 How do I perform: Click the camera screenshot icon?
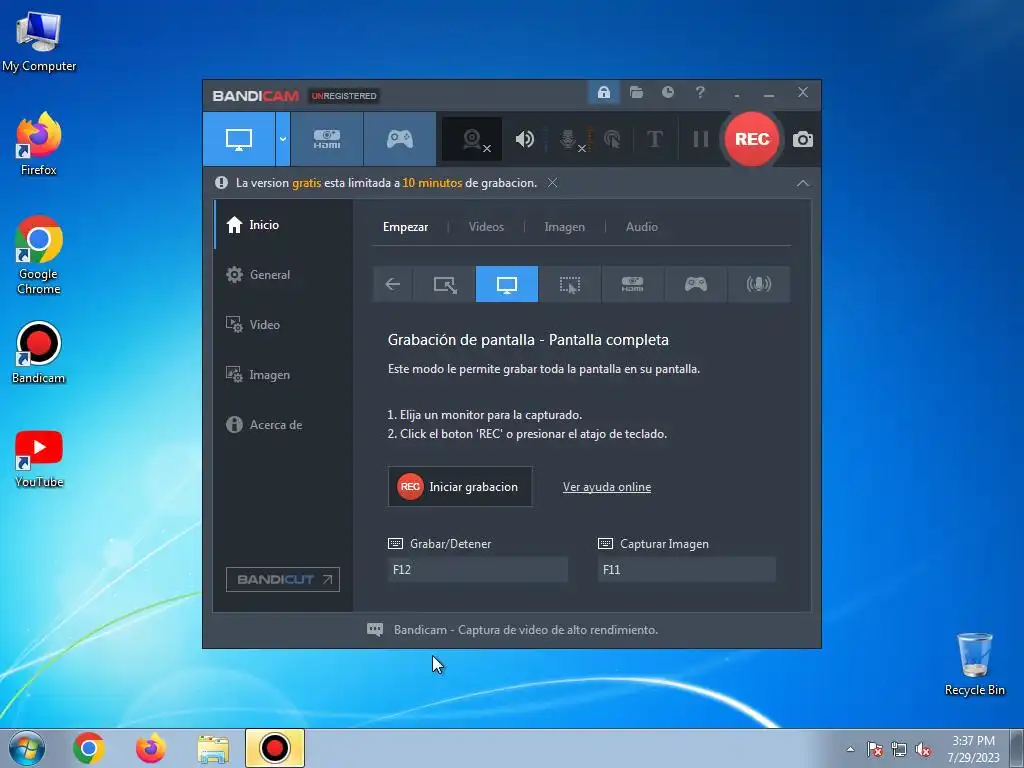[x=803, y=139]
